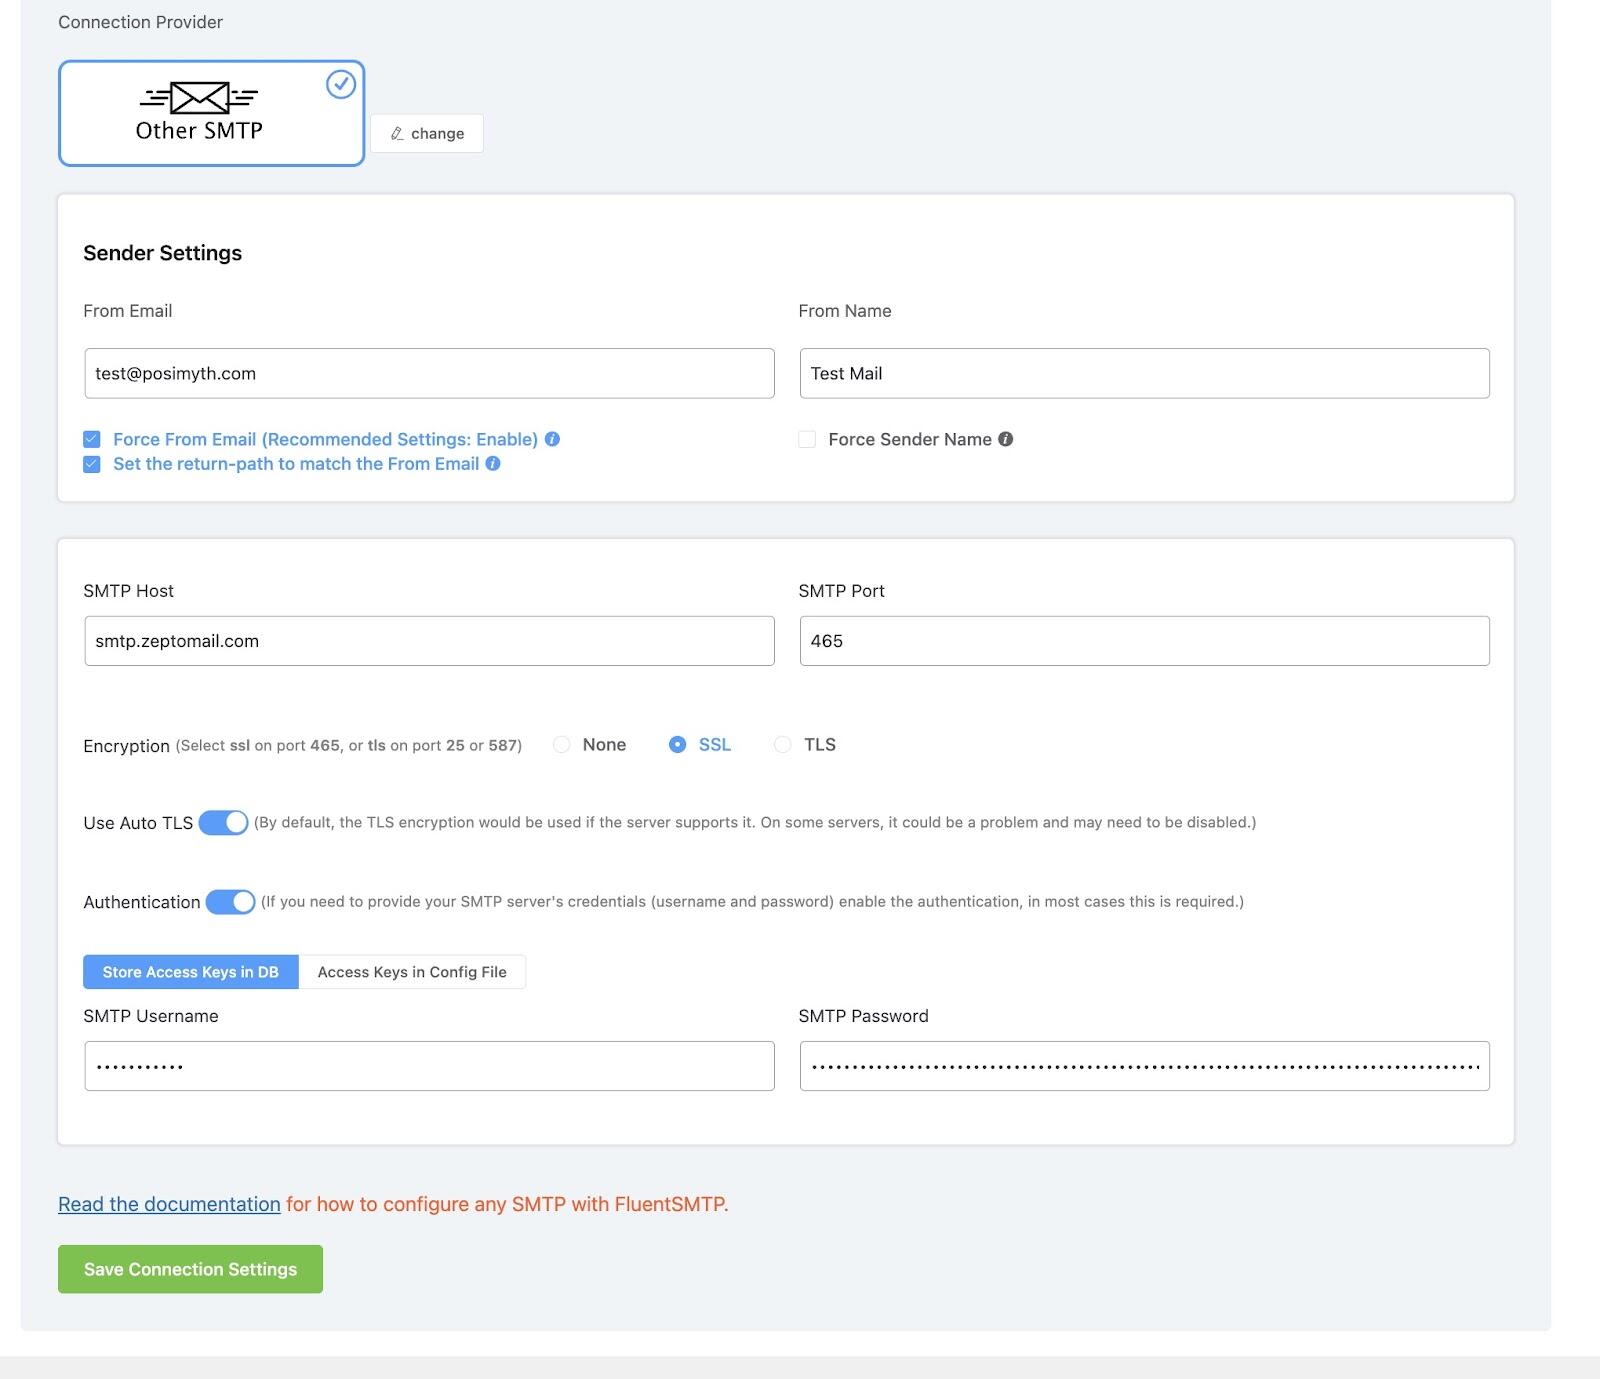Click the return-path setting info icon
Viewport: 1600px width, 1379px height.
(491, 463)
